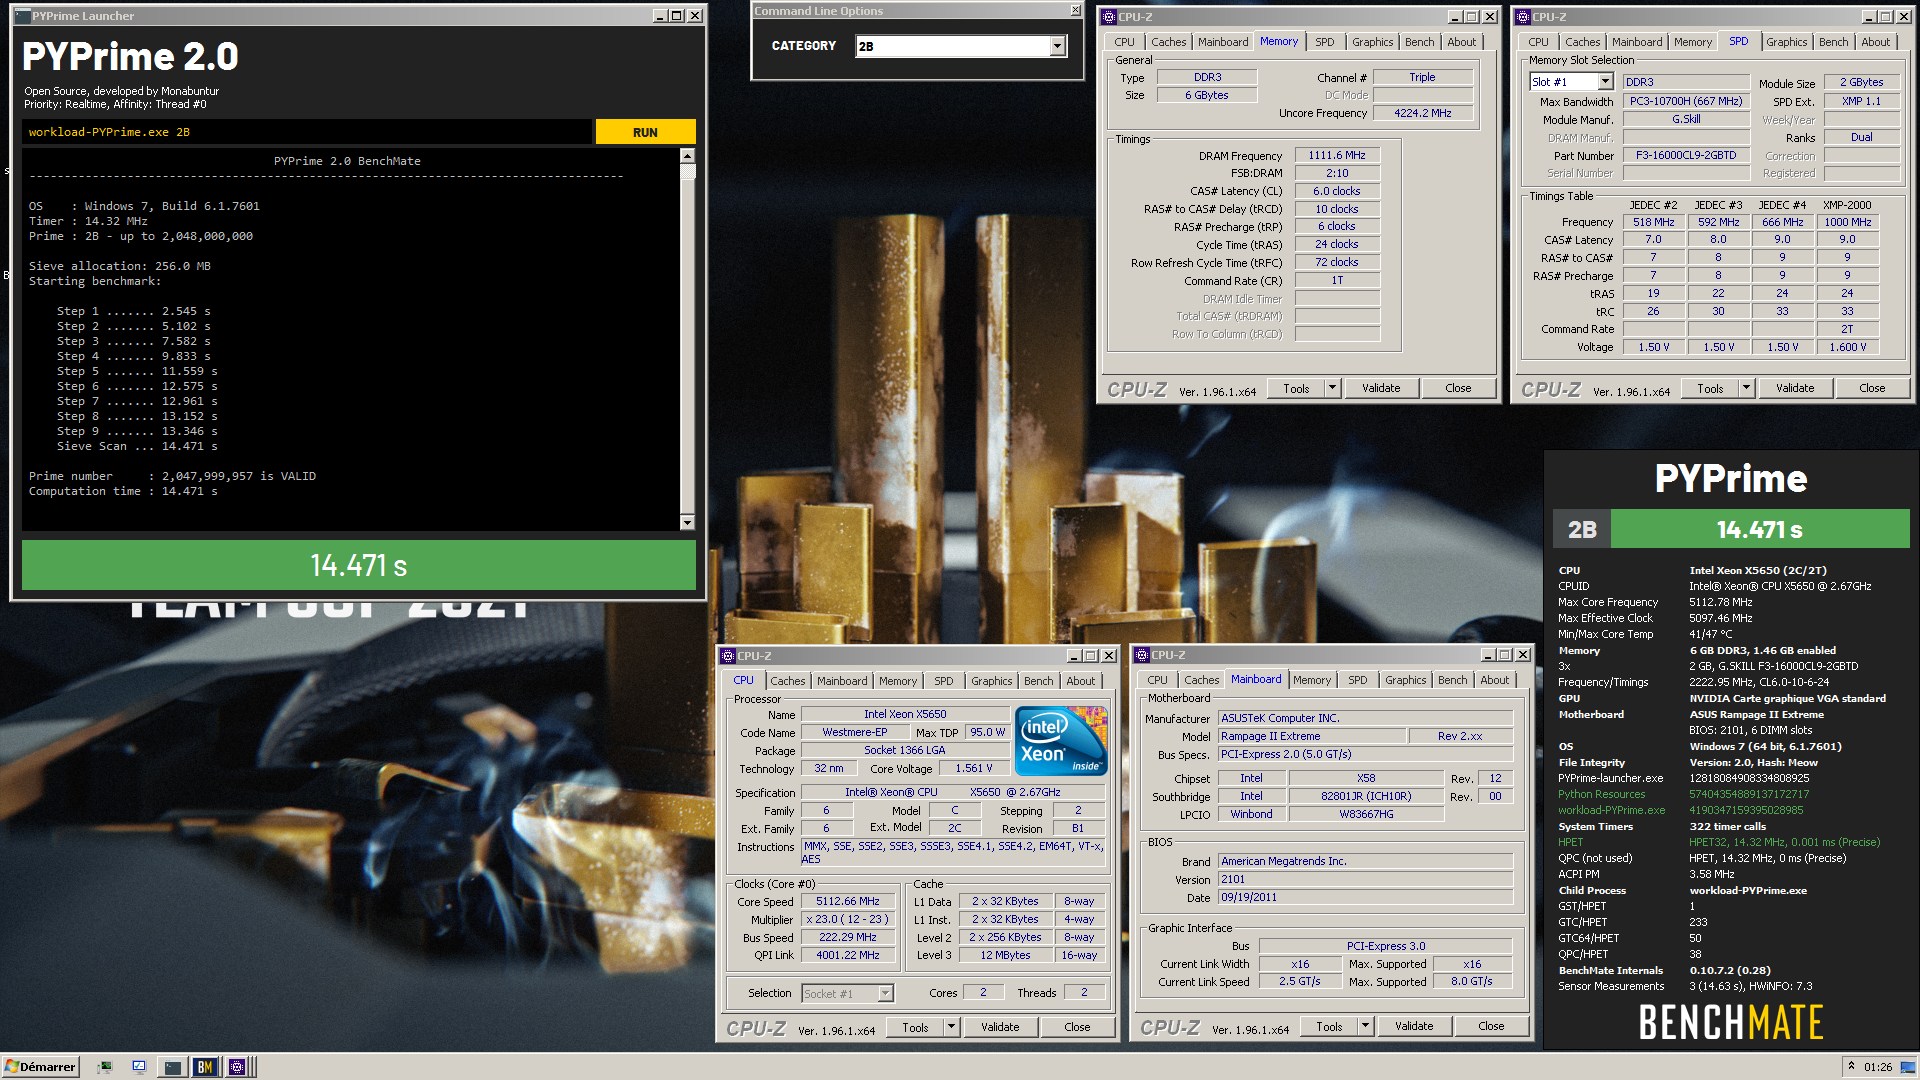The height and width of the screenshot is (1080, 1920).
Task: Select Bus Speed value 222.29 MHz
Action: (849, 938)
